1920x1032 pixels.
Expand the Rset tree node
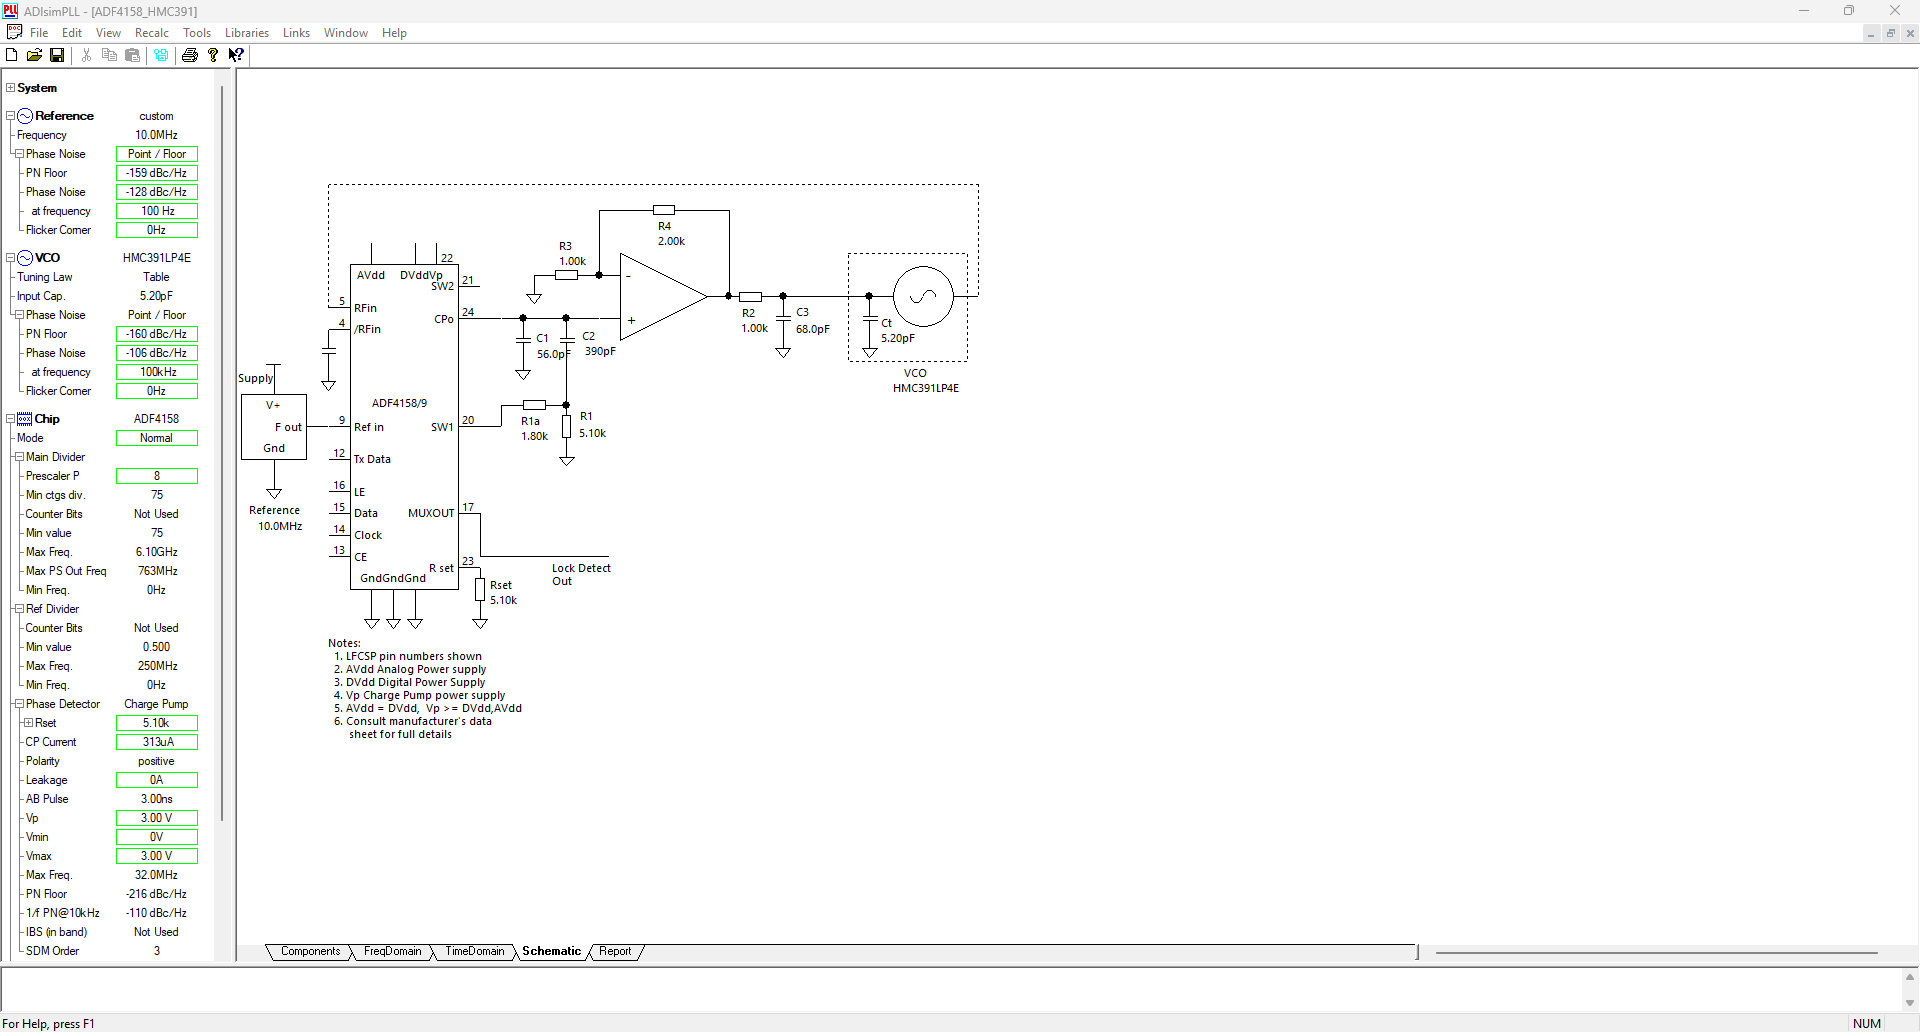(x=28, y=723)
